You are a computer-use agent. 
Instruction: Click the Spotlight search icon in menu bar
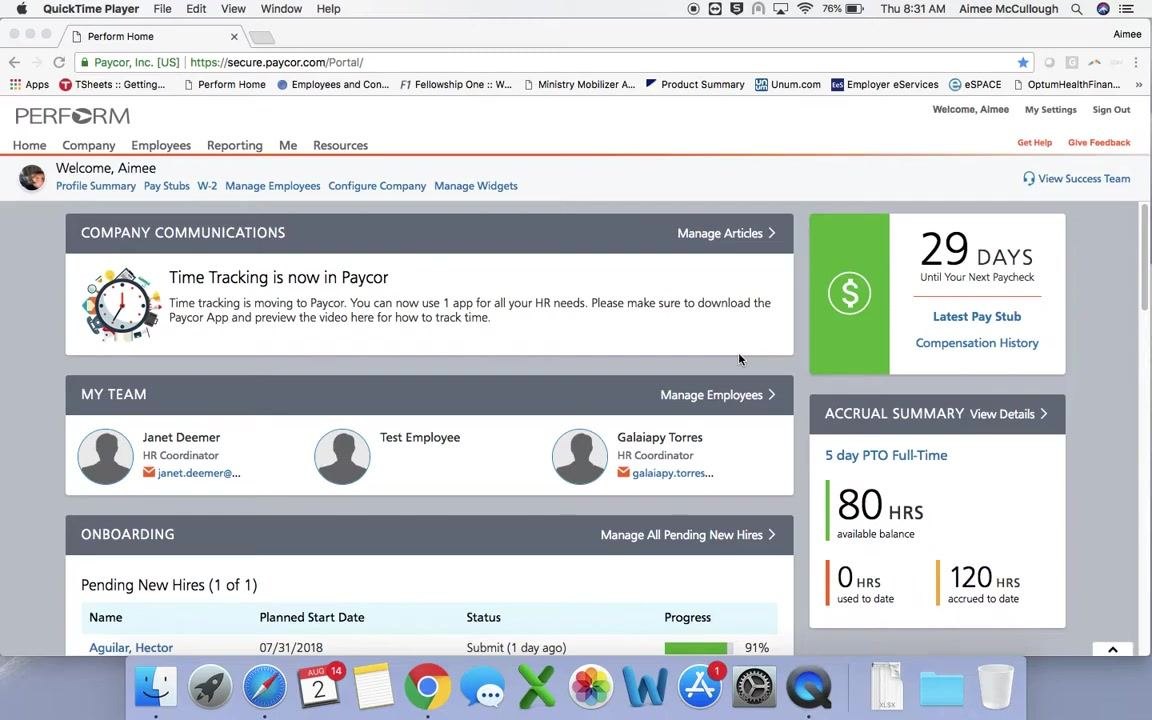pyautogui.click(x=1076, y=9)
